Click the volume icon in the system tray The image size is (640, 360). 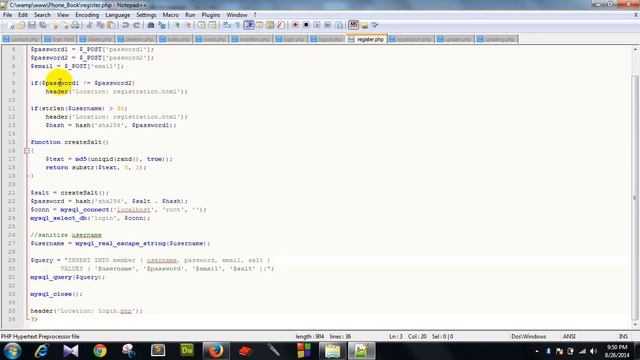point(593,351)
